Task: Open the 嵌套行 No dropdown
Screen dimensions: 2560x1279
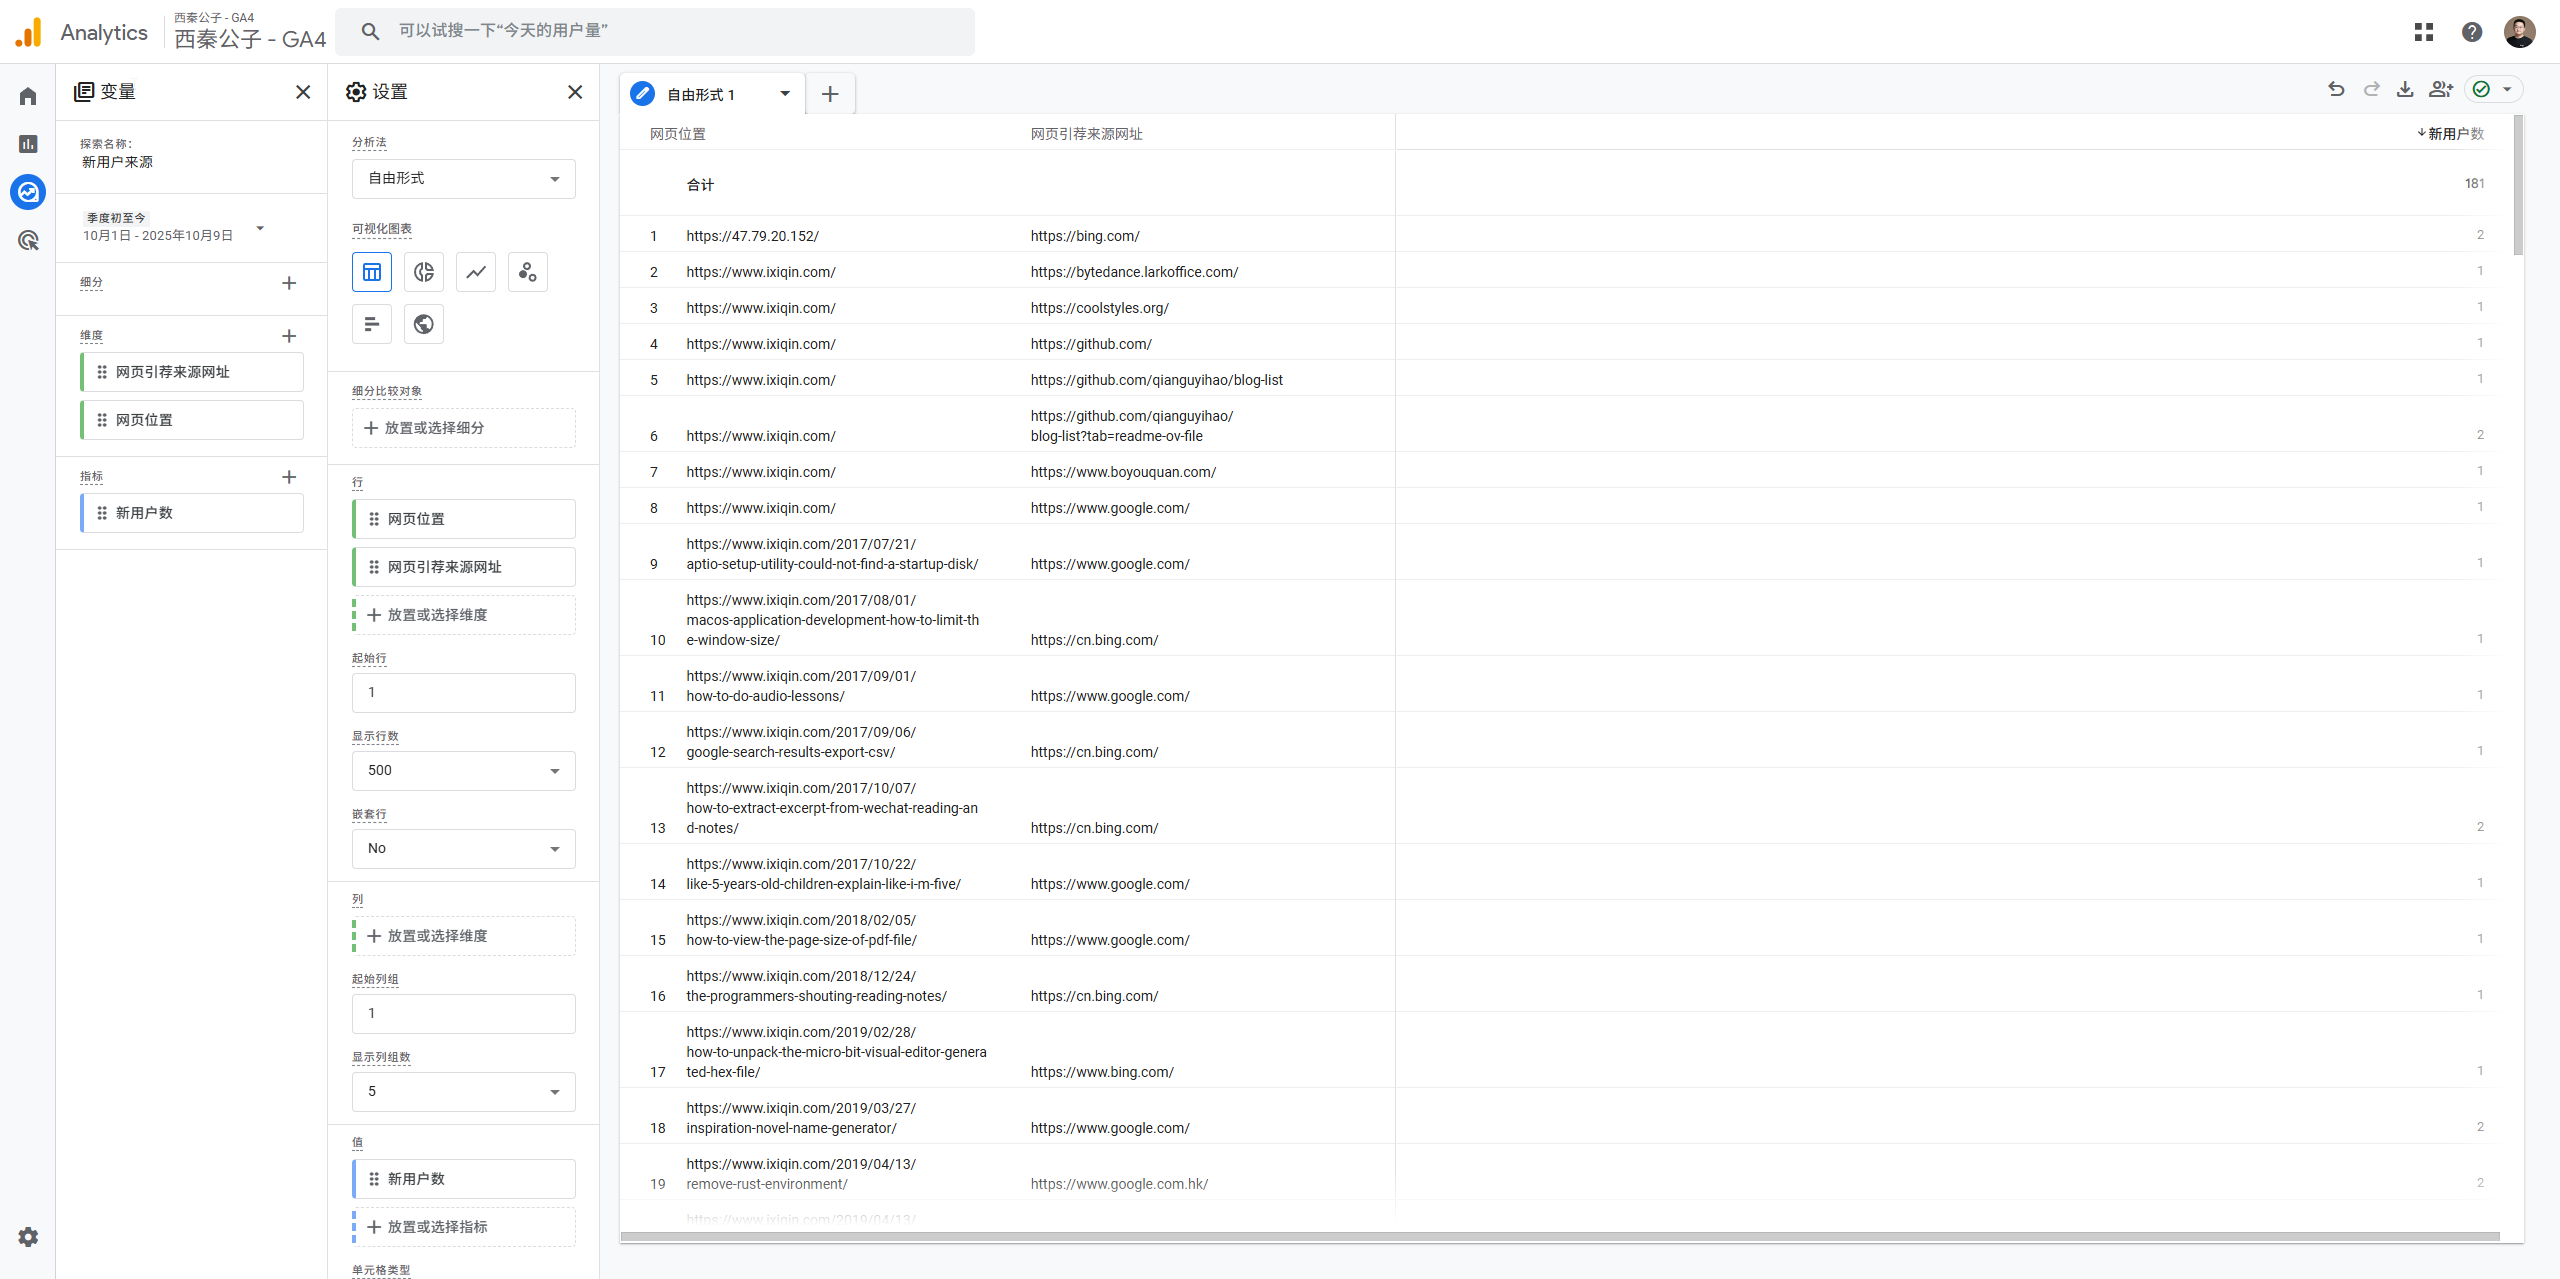Action: coord(463,849)
